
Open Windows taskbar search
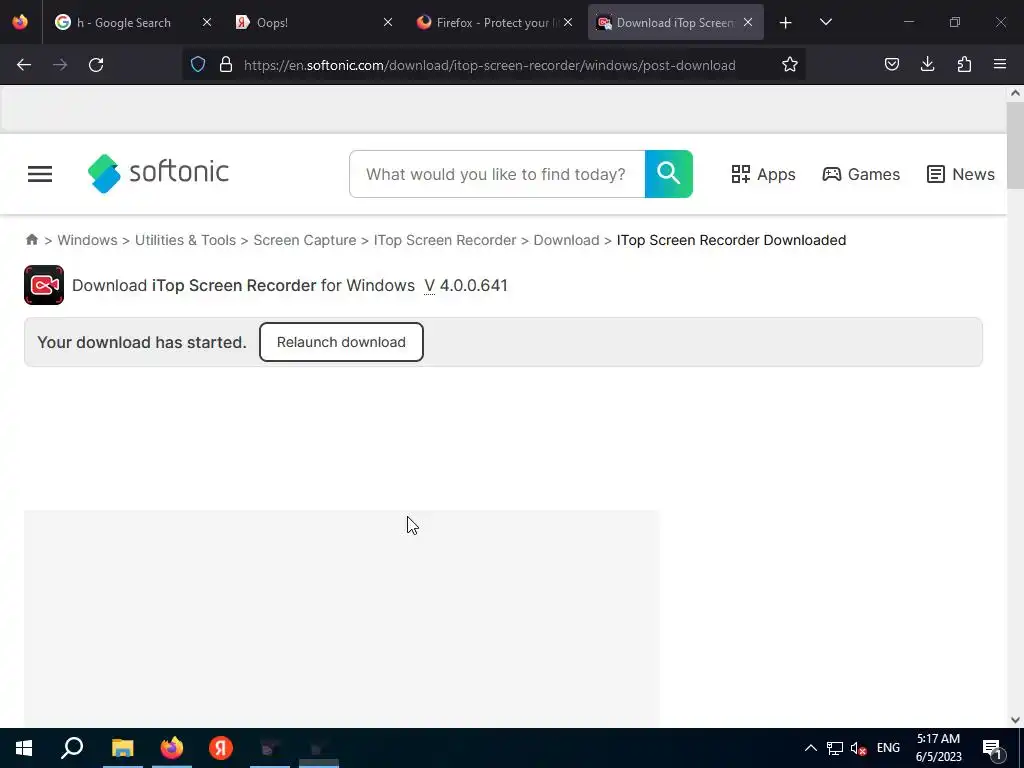pos(72,748)
